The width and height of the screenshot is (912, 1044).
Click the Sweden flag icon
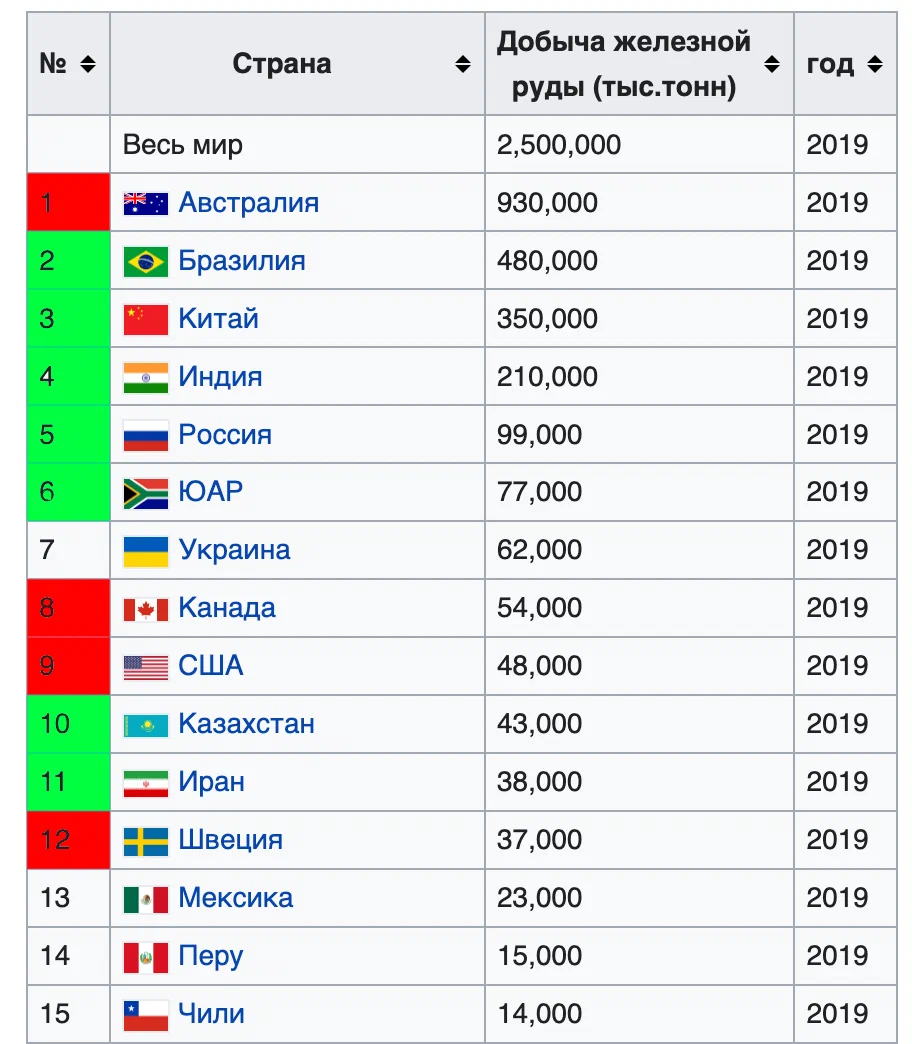coord(146,841)
